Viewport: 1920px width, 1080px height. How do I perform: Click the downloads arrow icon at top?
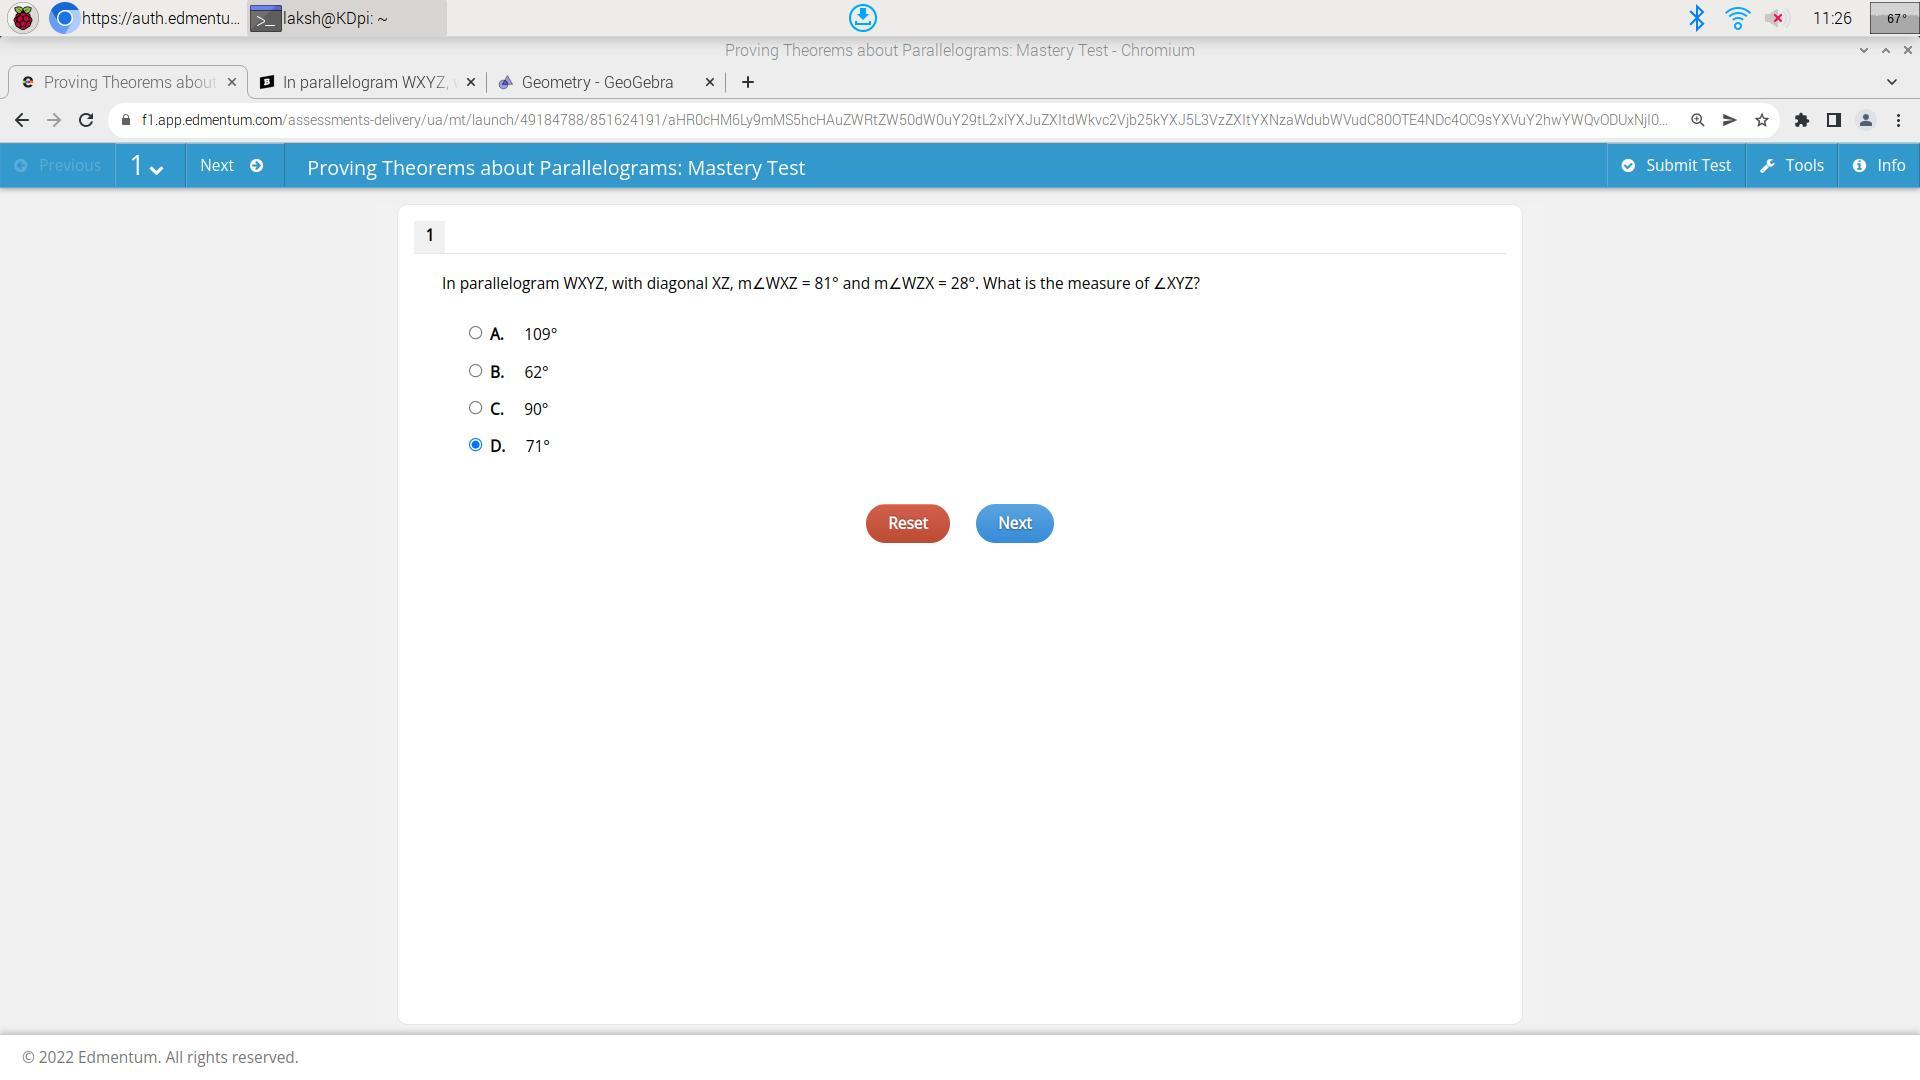[x=862, y=18]
